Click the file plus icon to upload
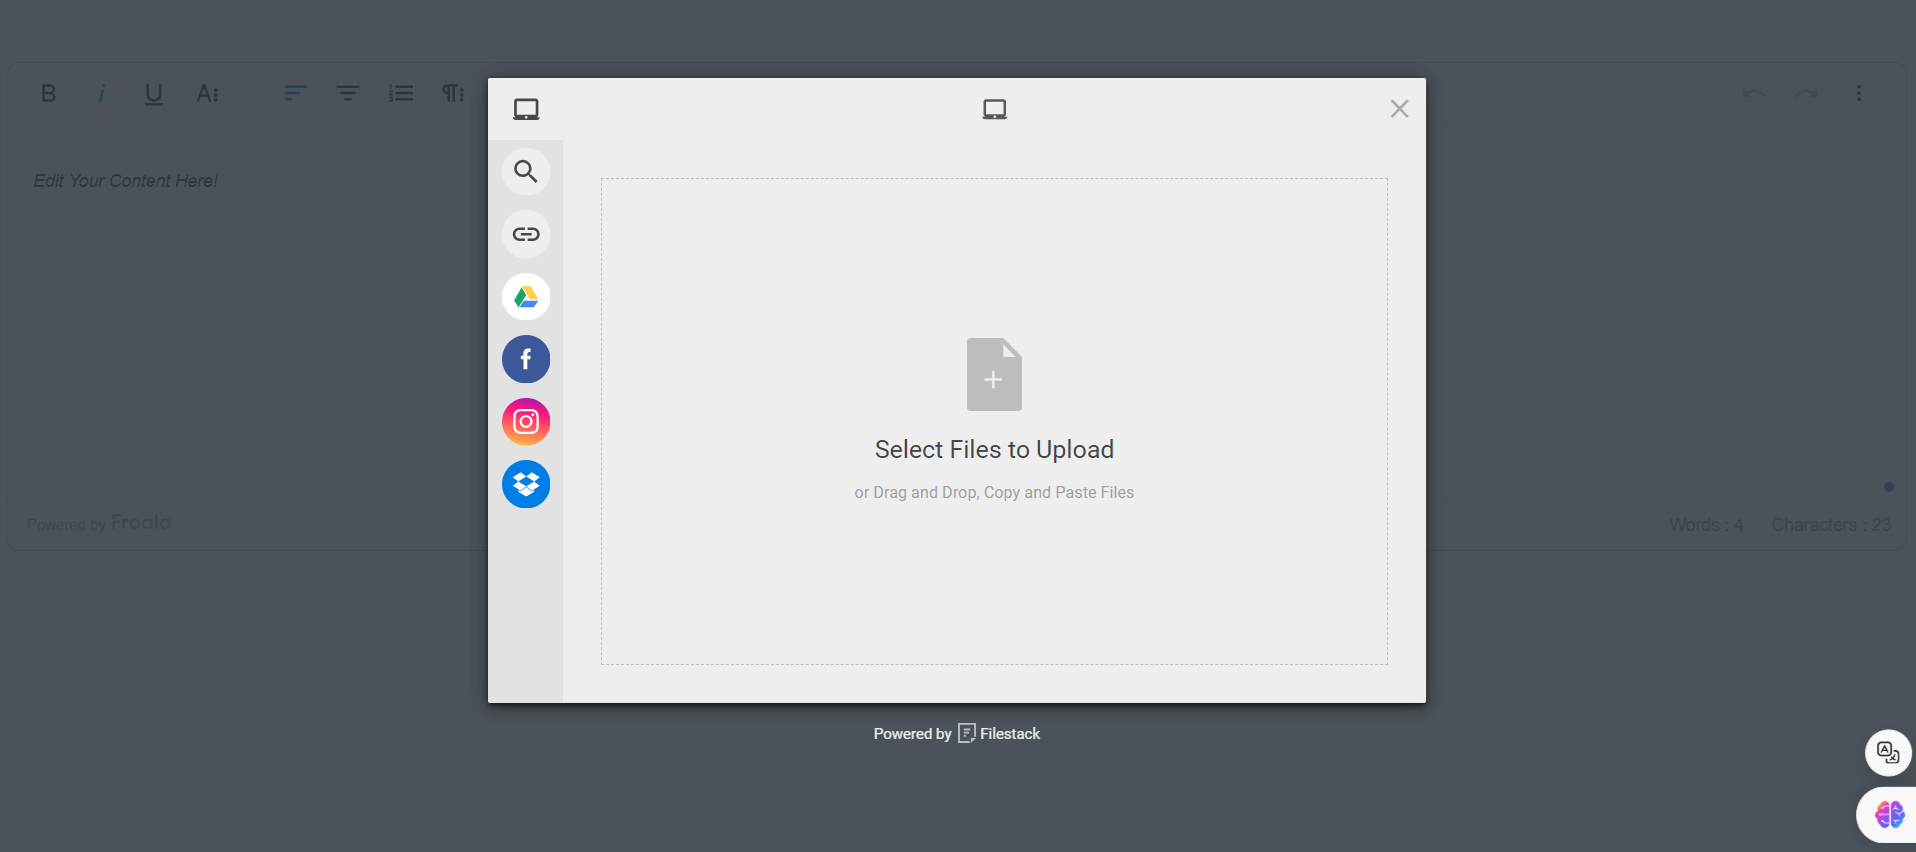1916x852 pixels. 994,374
